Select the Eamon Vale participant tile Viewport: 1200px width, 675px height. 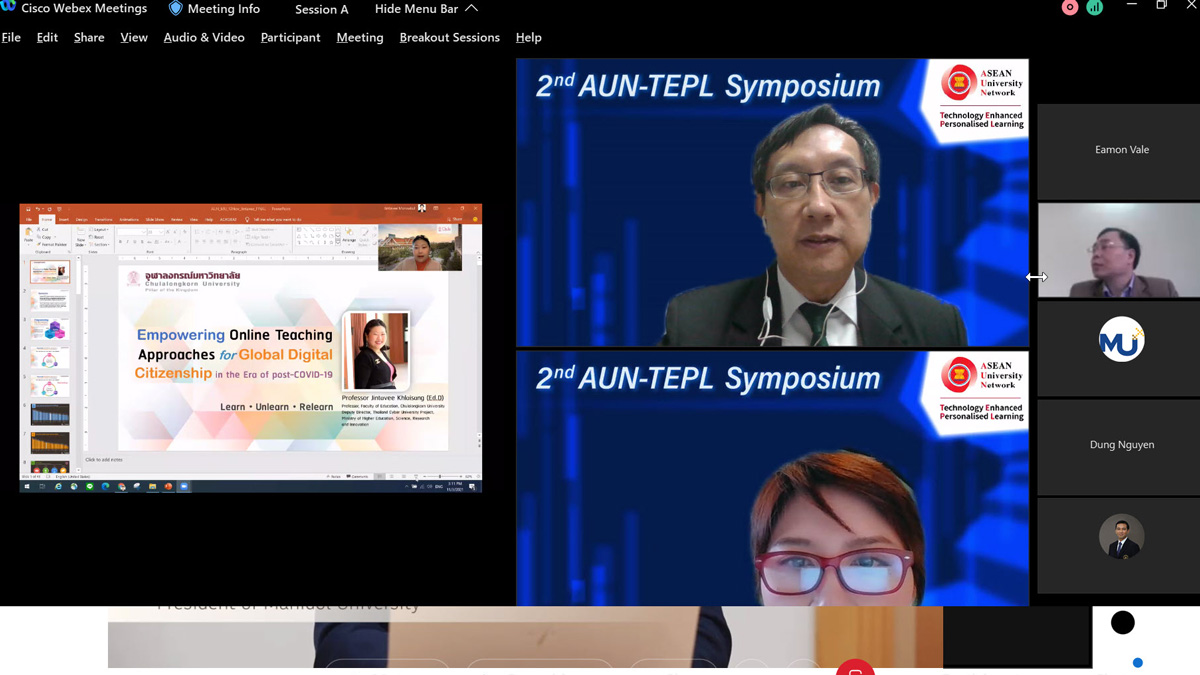pos(1121,150)
